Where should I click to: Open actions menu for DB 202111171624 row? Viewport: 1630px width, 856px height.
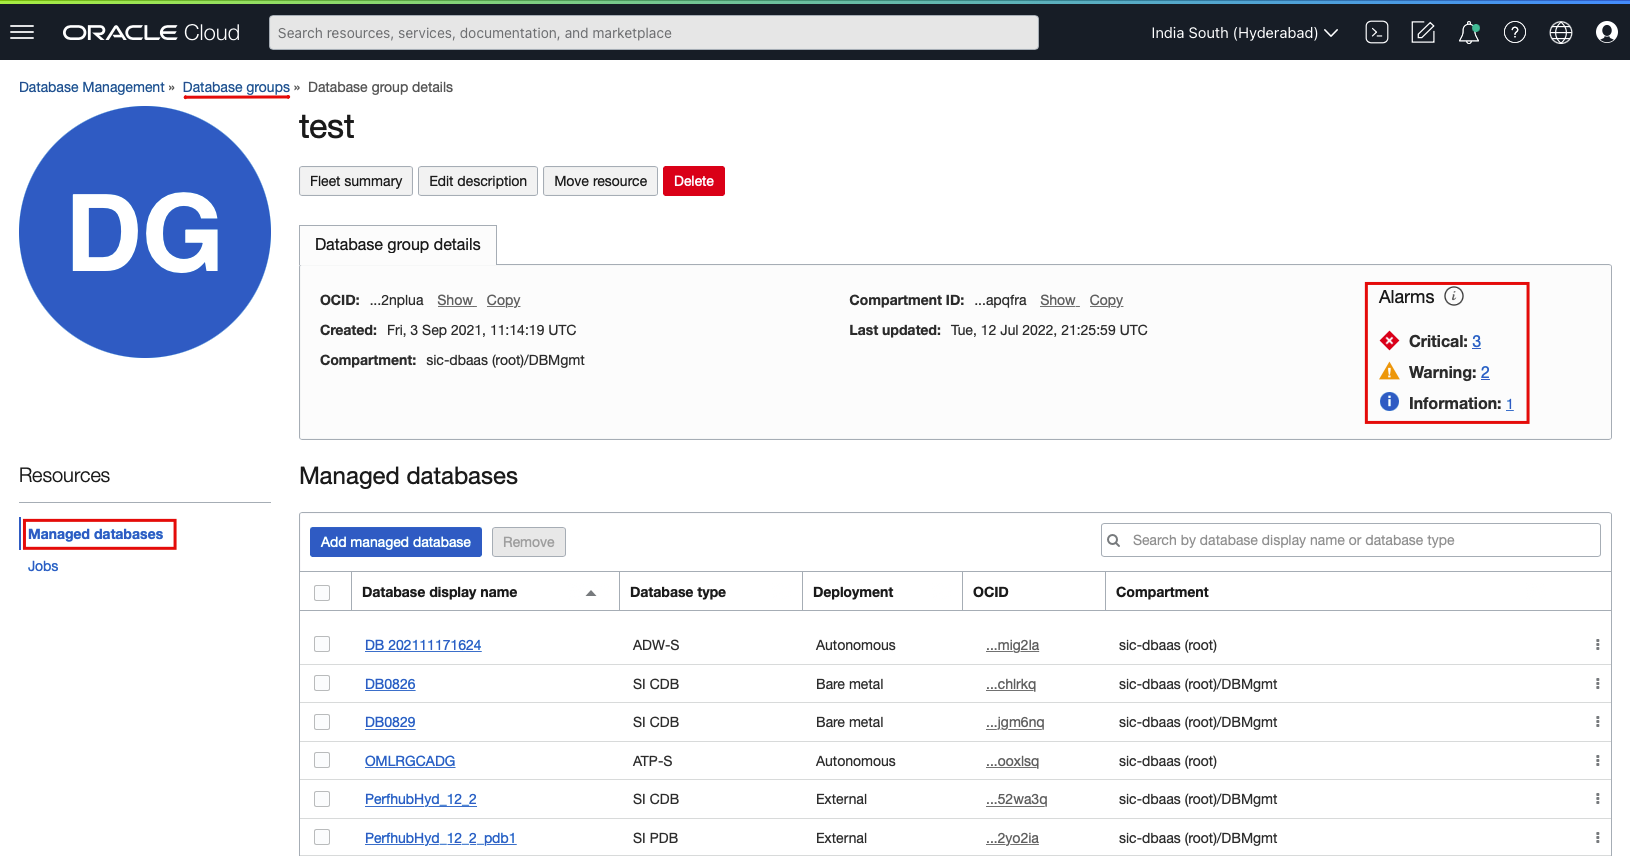pyautogui.click(x=1597, y=645)
